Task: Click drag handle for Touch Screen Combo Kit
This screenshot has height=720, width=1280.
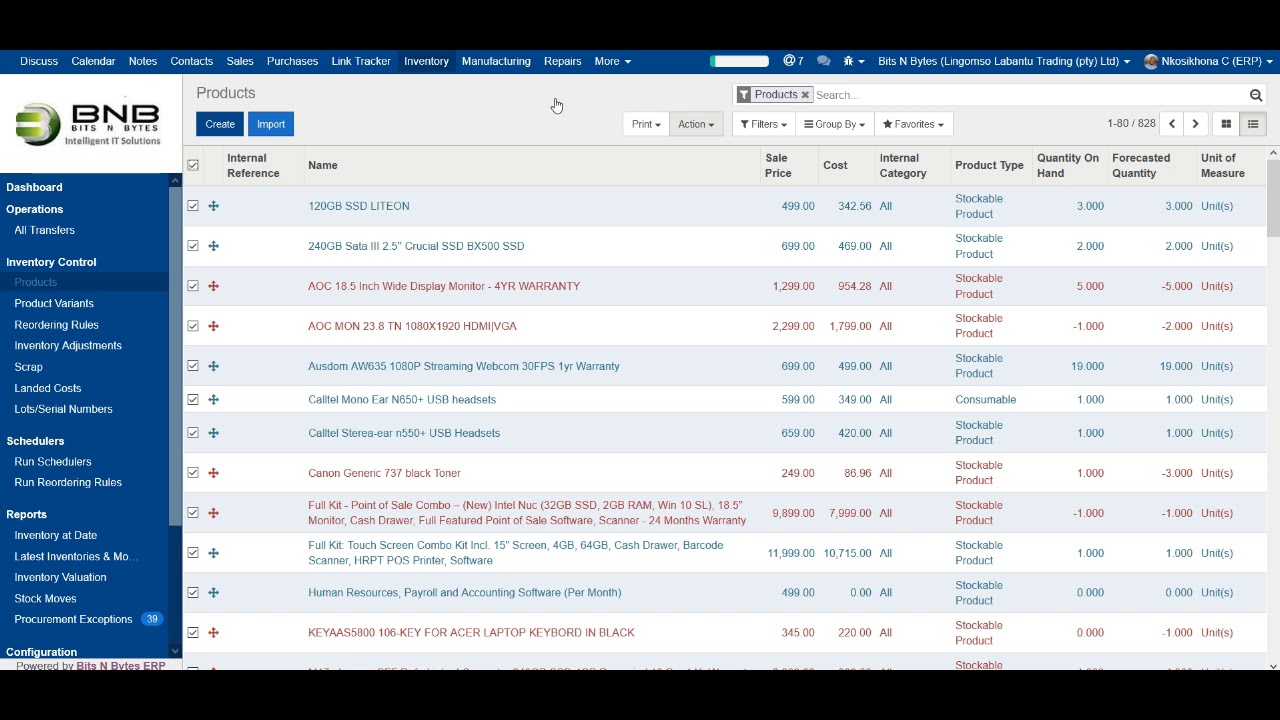Action: coord(213,553)
